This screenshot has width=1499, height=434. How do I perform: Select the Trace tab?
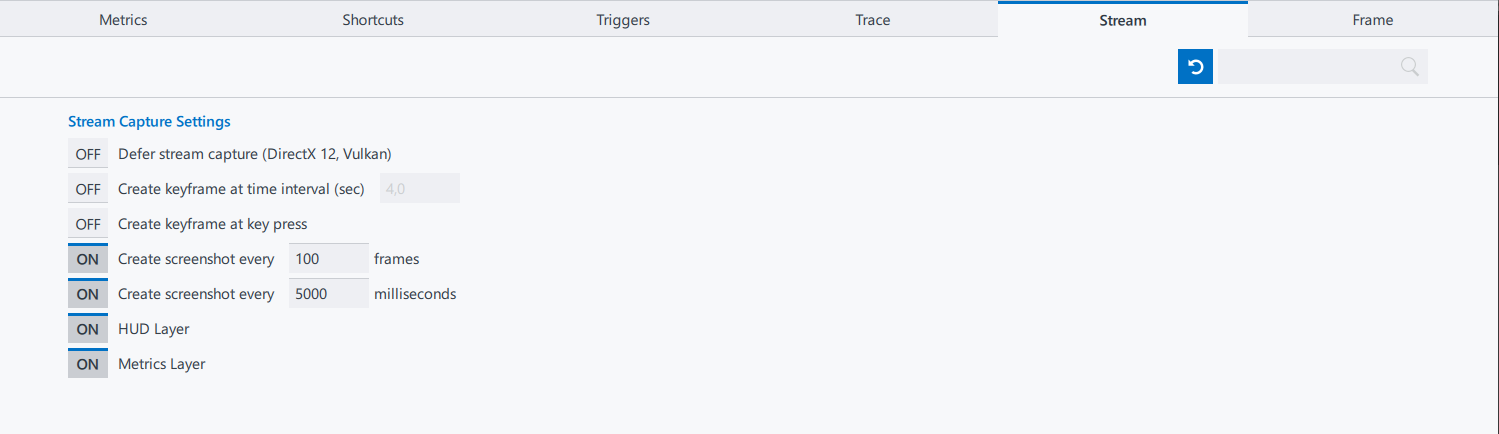coord(872,20)
